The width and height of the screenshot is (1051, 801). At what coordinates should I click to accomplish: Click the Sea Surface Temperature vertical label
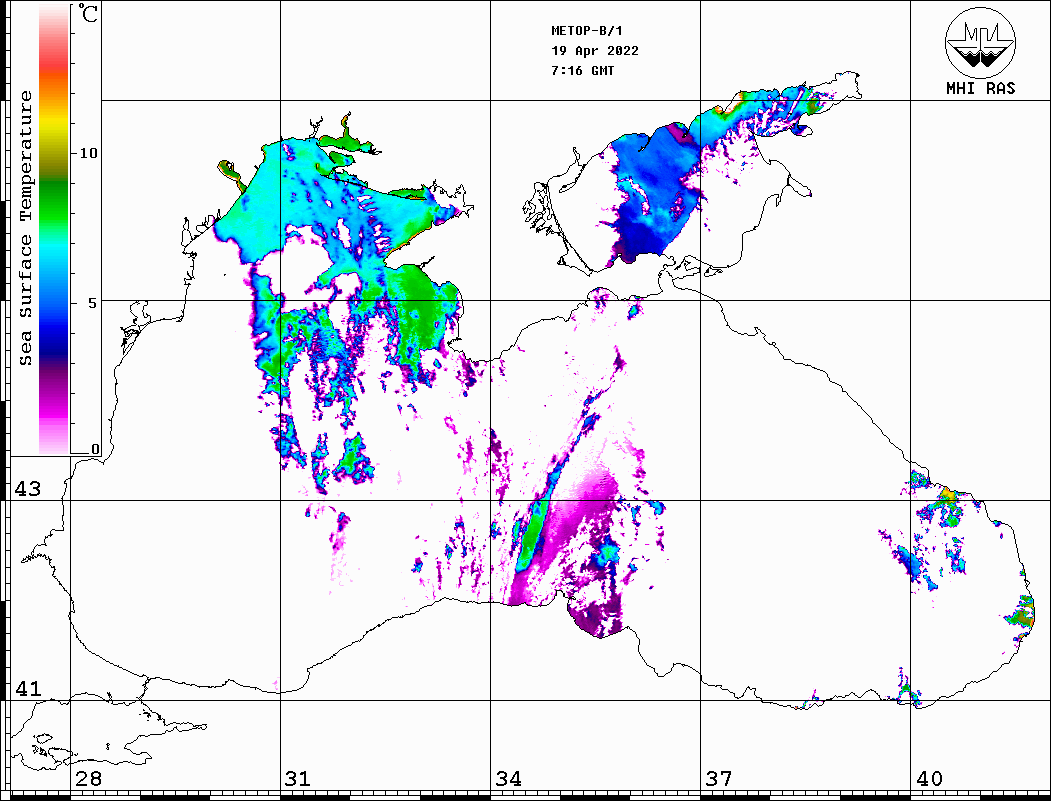coord(25,228)
